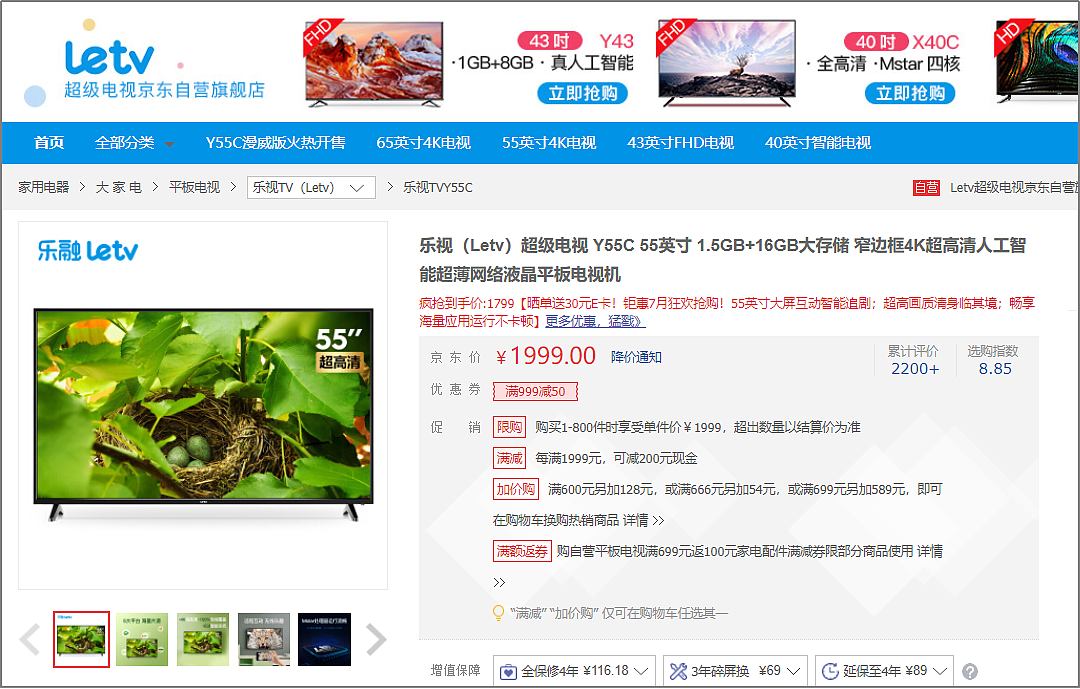Click 平板电视 breadcrumb
1080x689 pixels.
pos(194,187)
